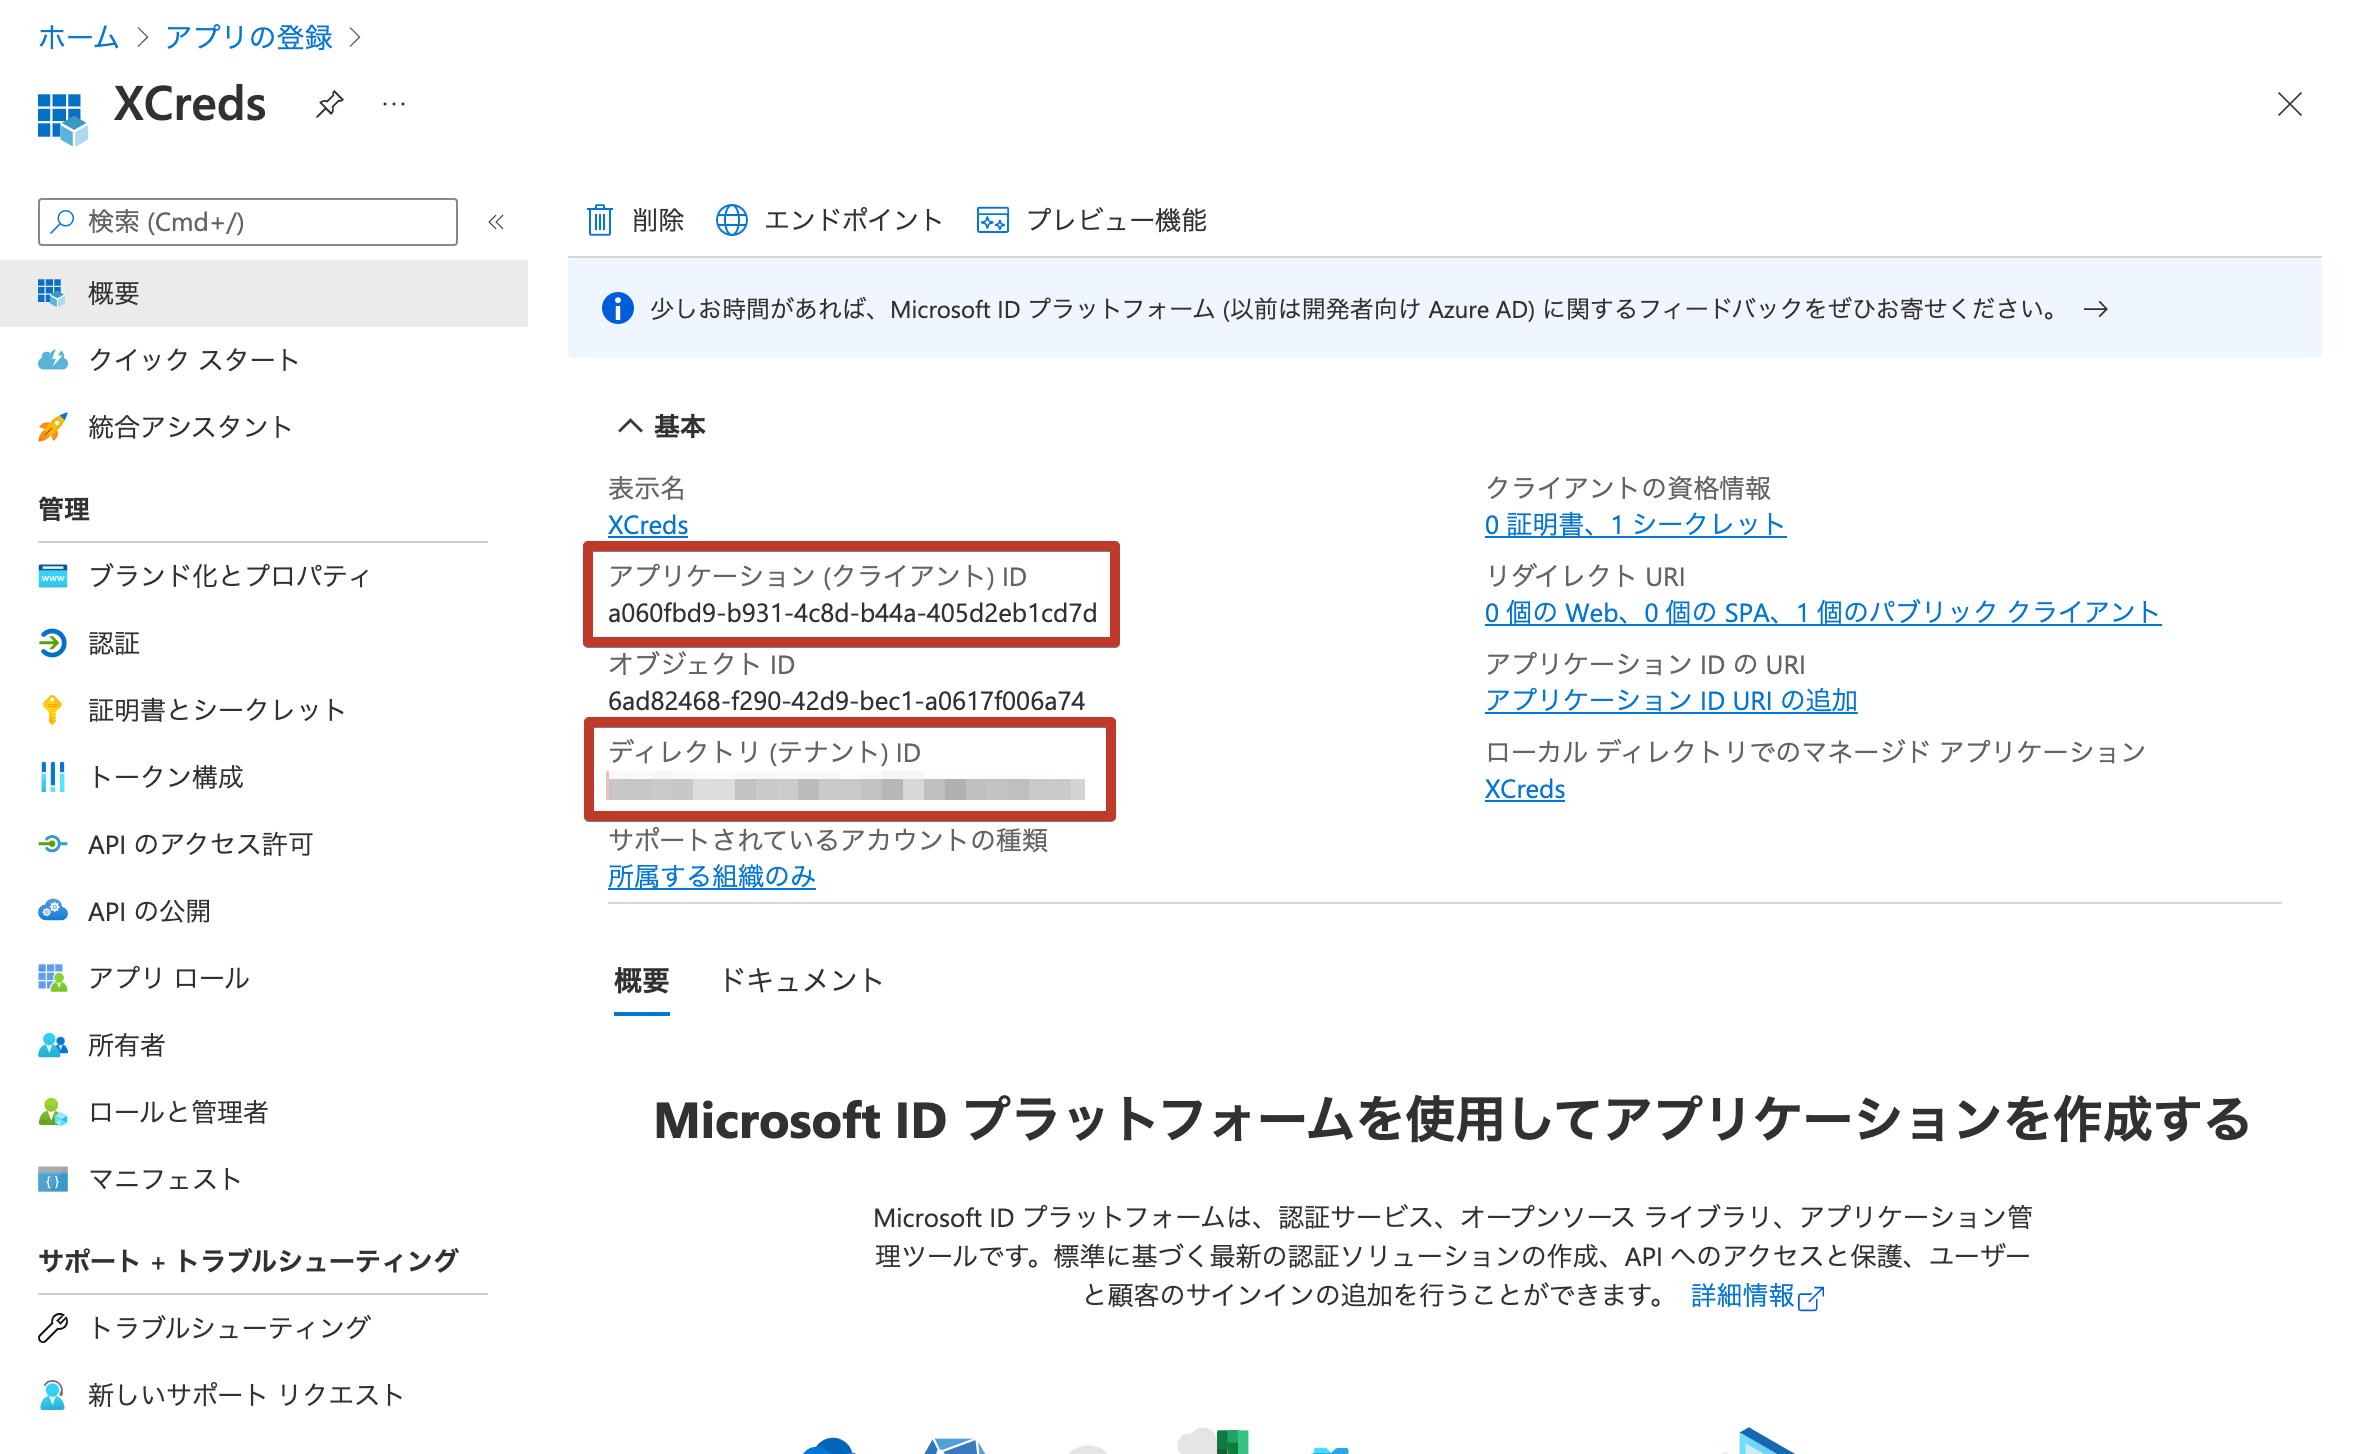
Task: Open マニフェスト icon
Action: click(52, 1180)
